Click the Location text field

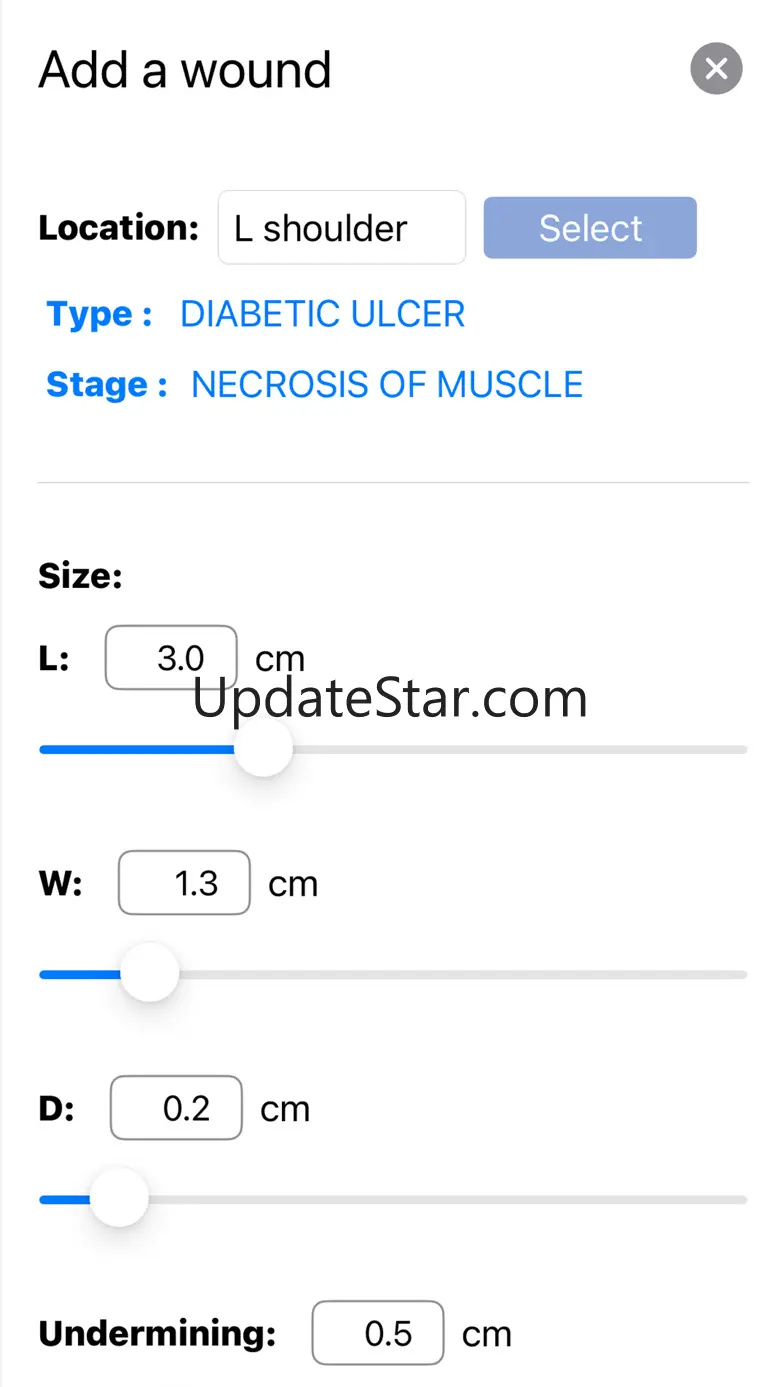pyautogui.click(x=341, y=228)
